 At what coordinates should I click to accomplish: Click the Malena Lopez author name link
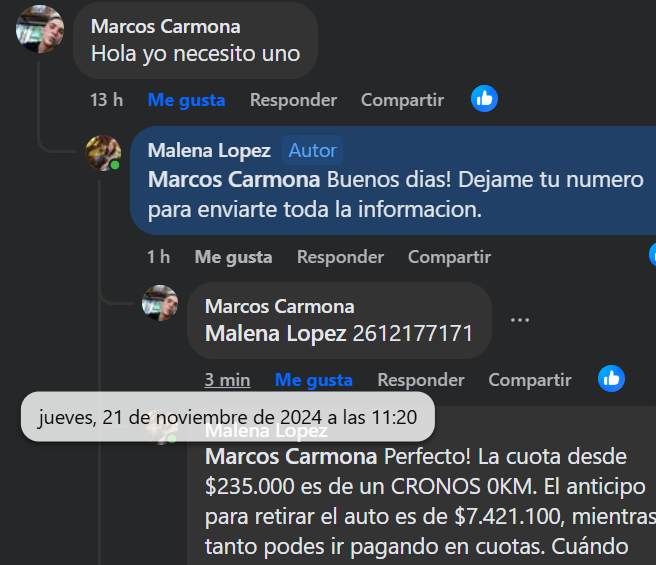pos(209,150)
